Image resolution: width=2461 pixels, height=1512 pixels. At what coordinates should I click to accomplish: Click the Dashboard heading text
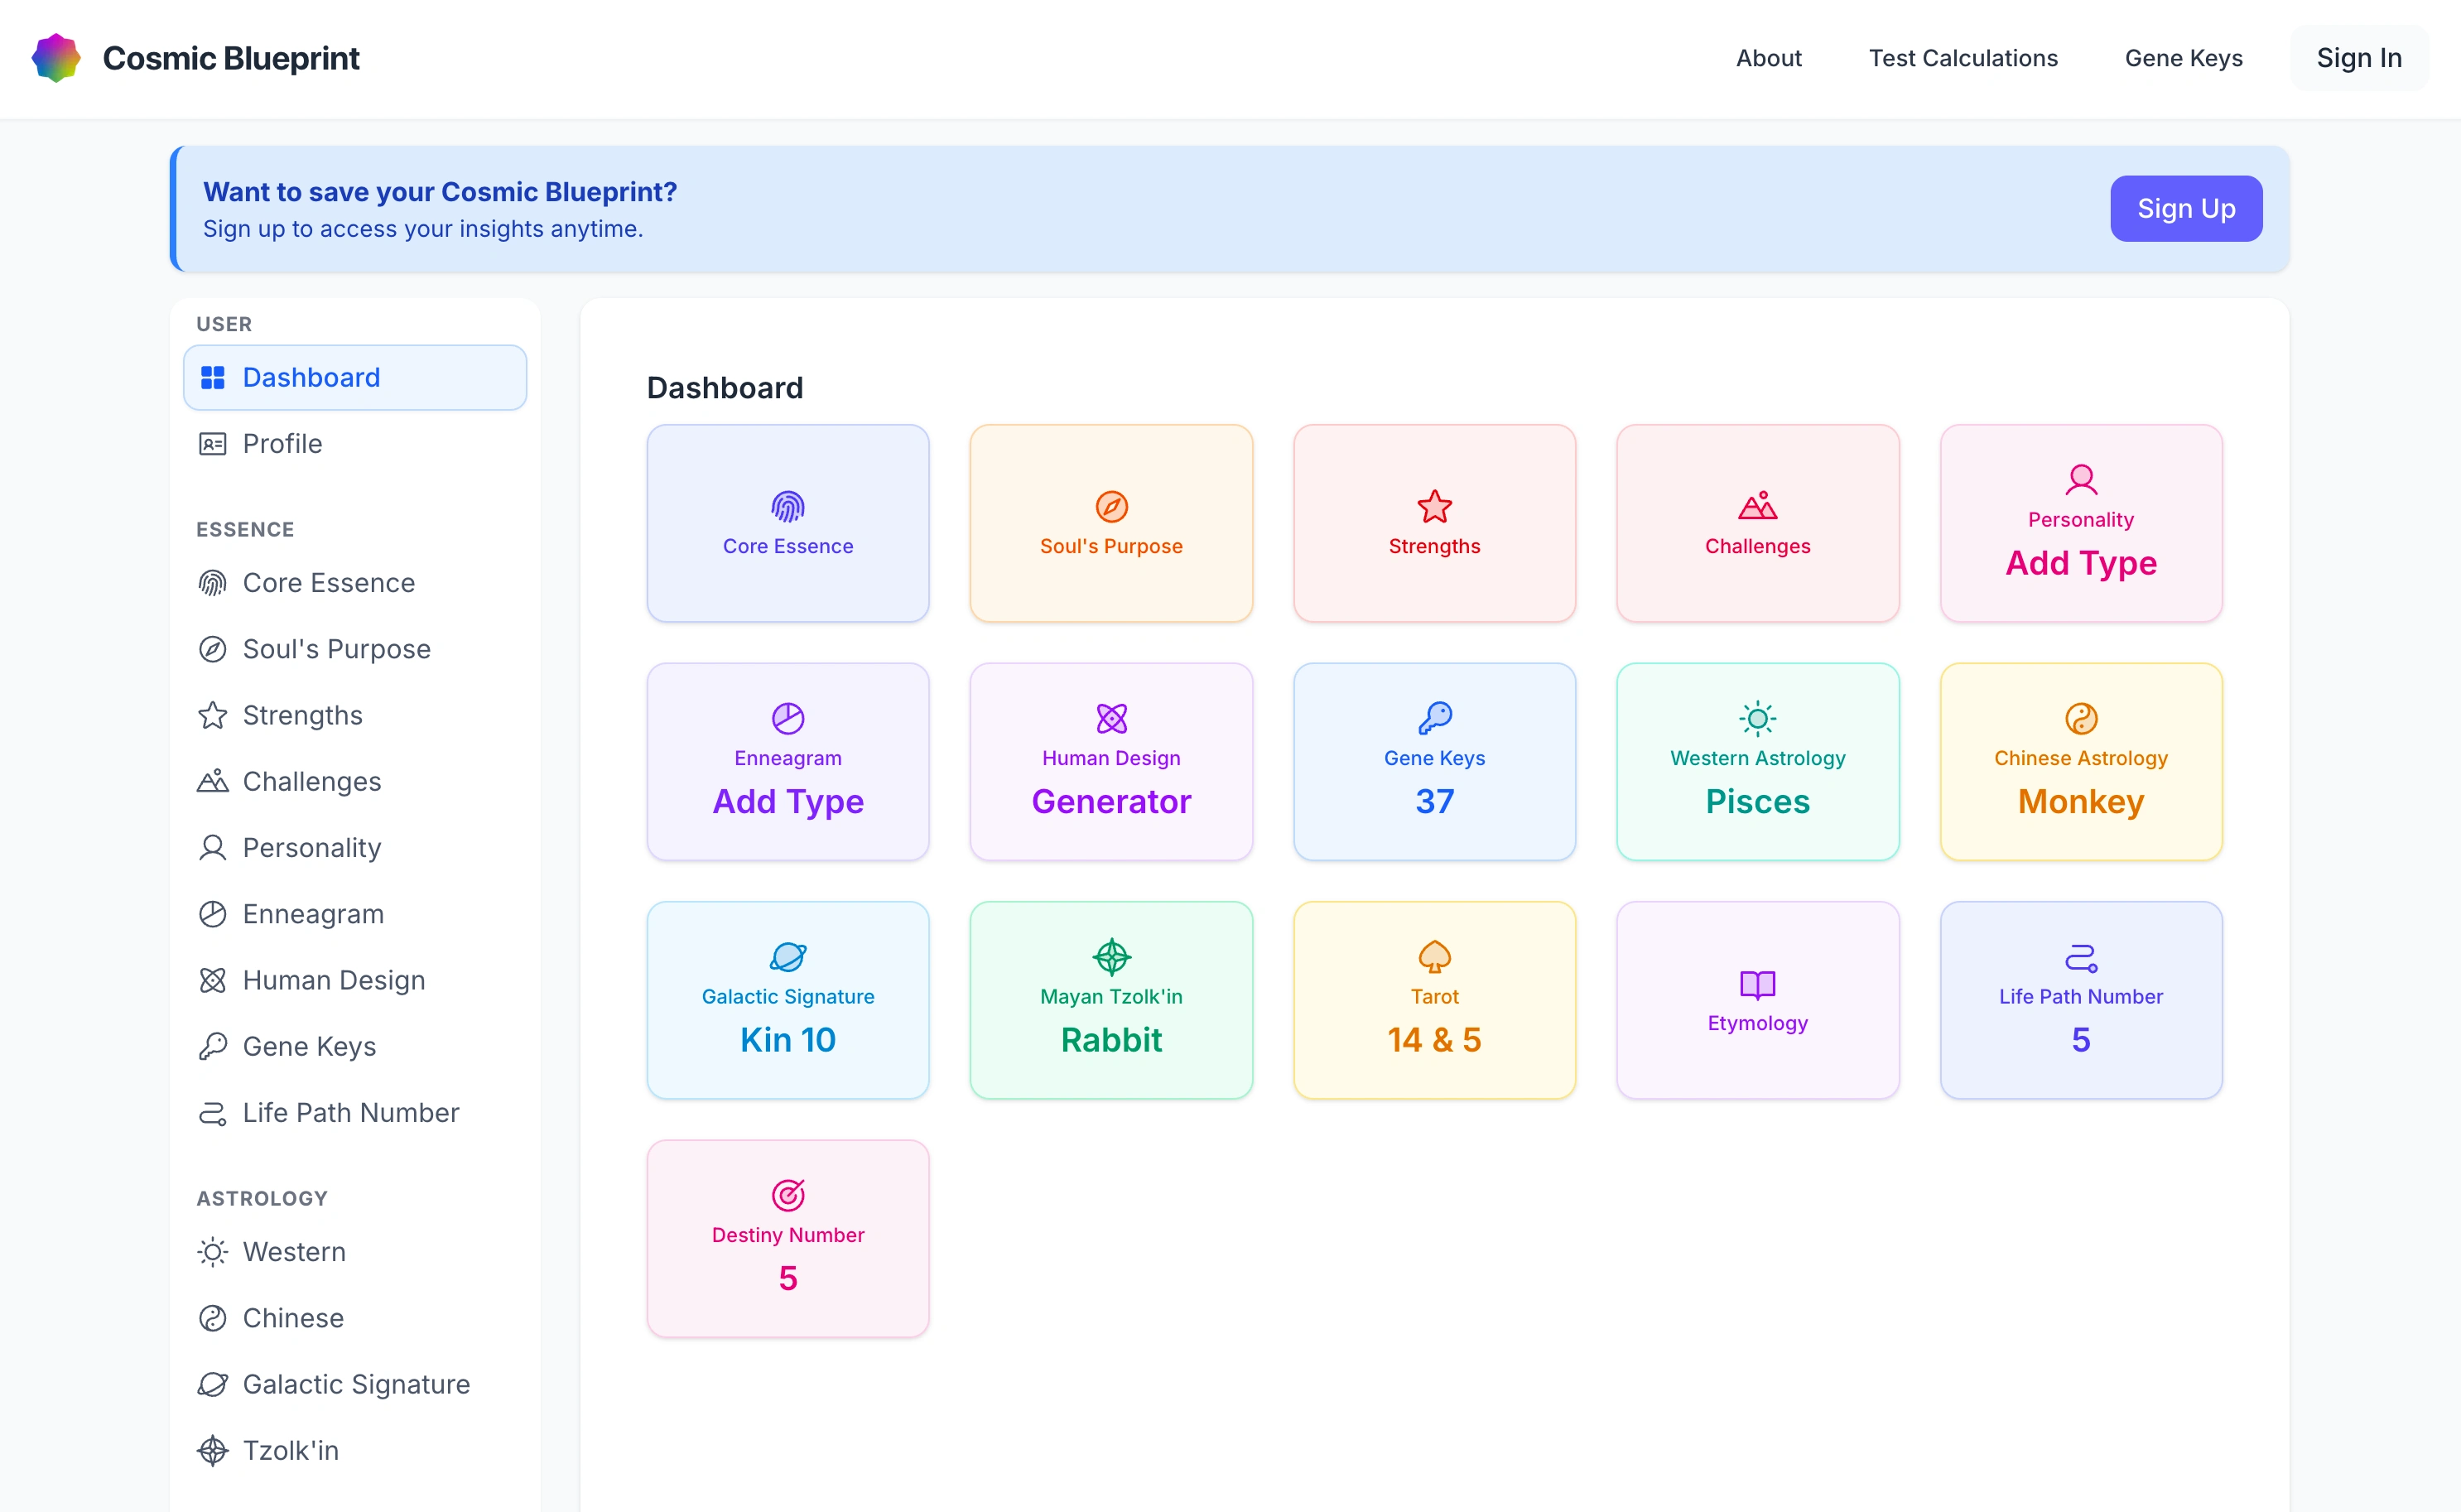tap(725, 388)
